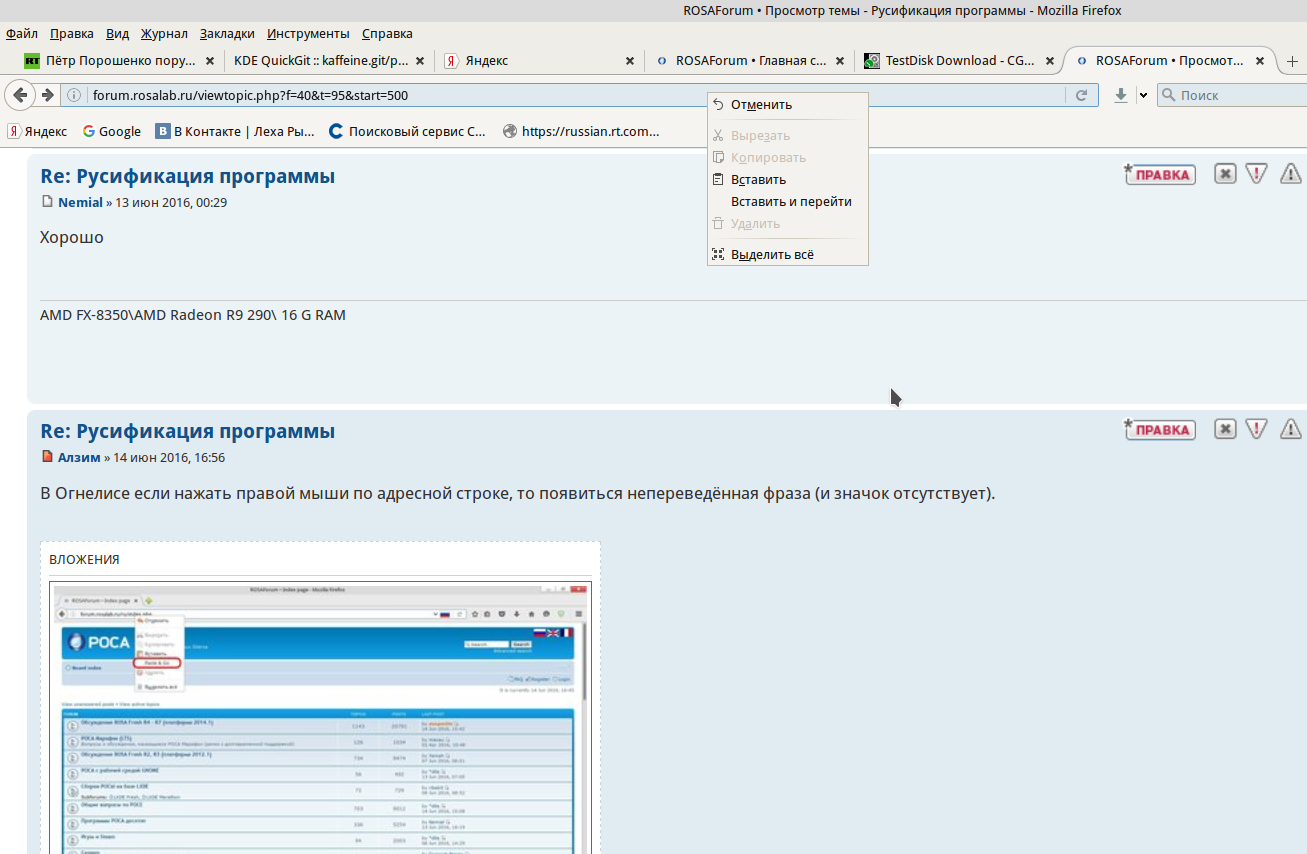This screenshot has width=1307, height=854.
Task: Click the Forward navigation arrow
Action: click(x=47, y=95)
